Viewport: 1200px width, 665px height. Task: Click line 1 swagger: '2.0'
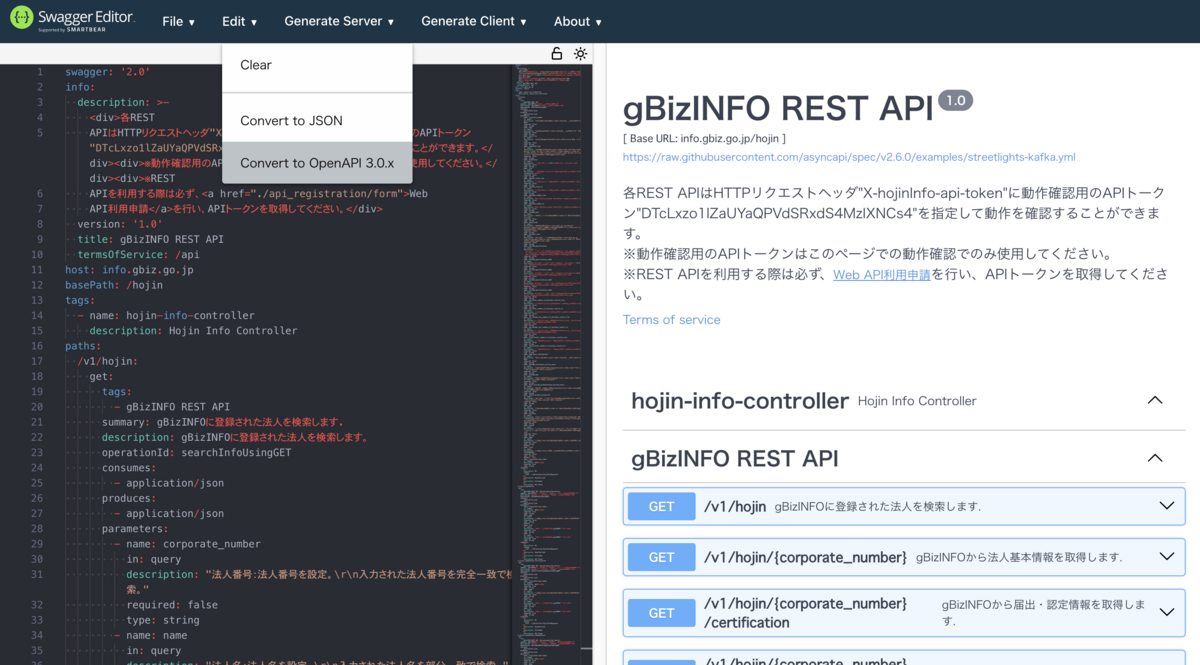[108, 72]
